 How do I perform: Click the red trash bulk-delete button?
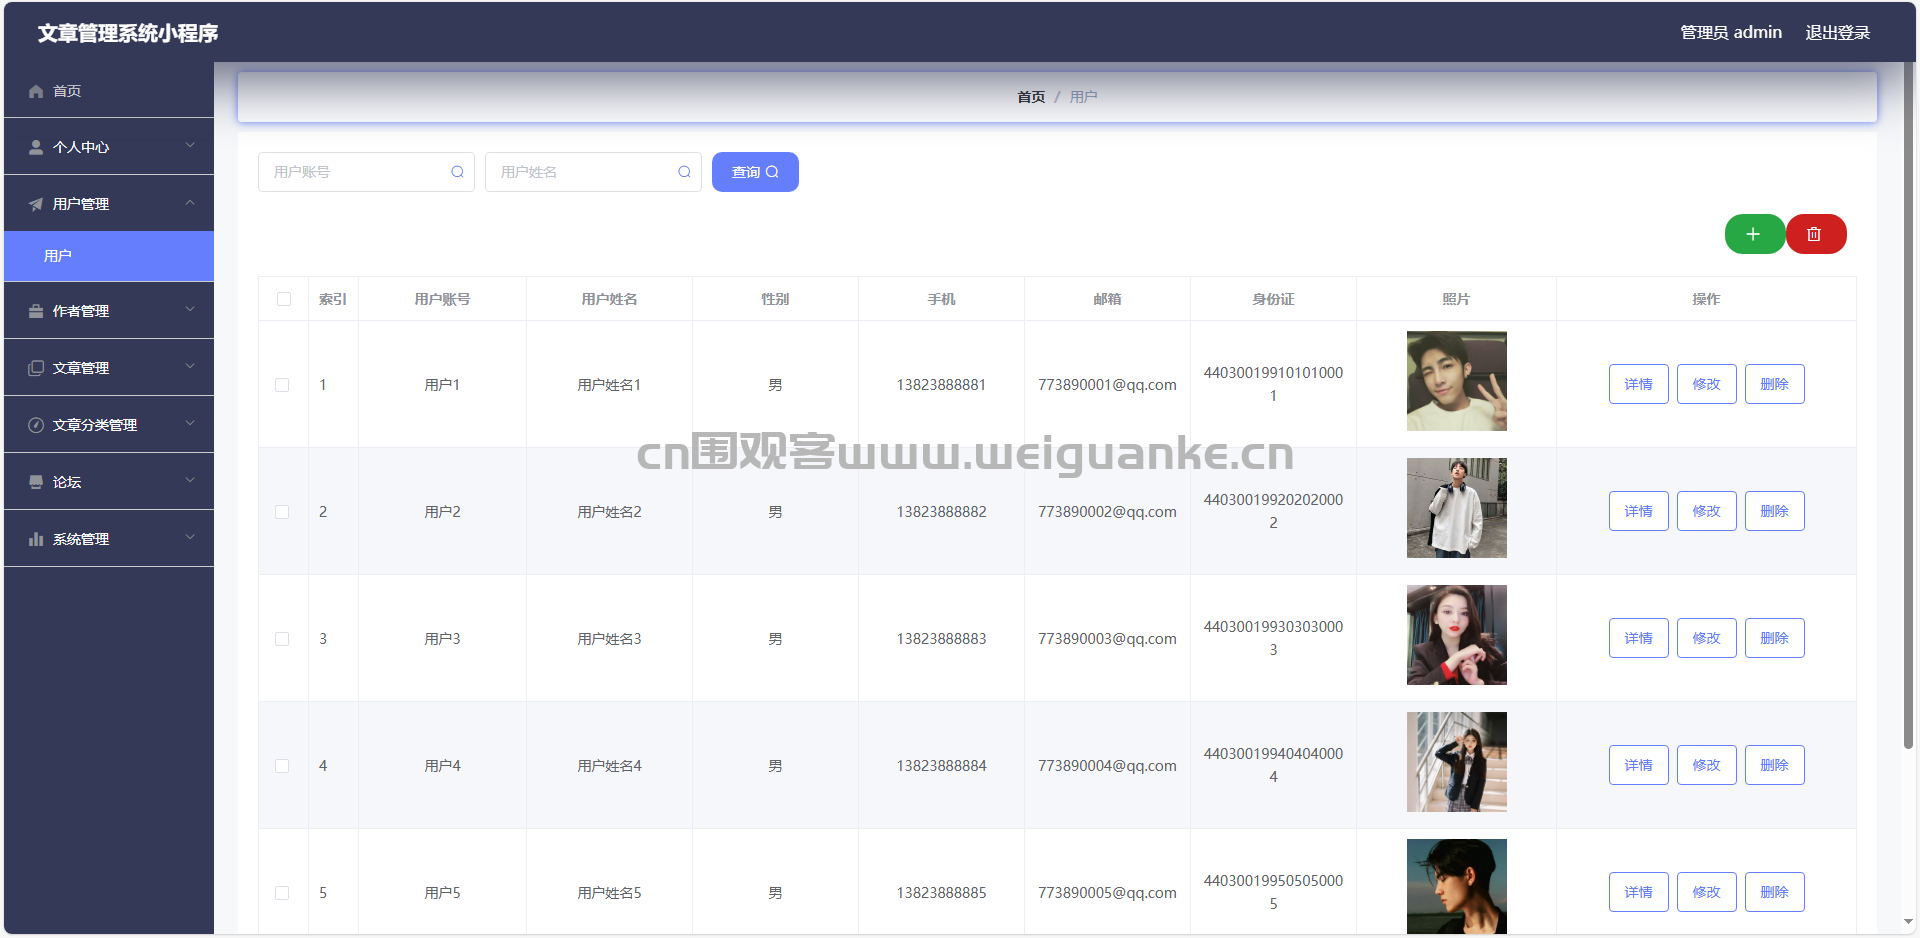pyautogui.click(x=1815, y=234)
